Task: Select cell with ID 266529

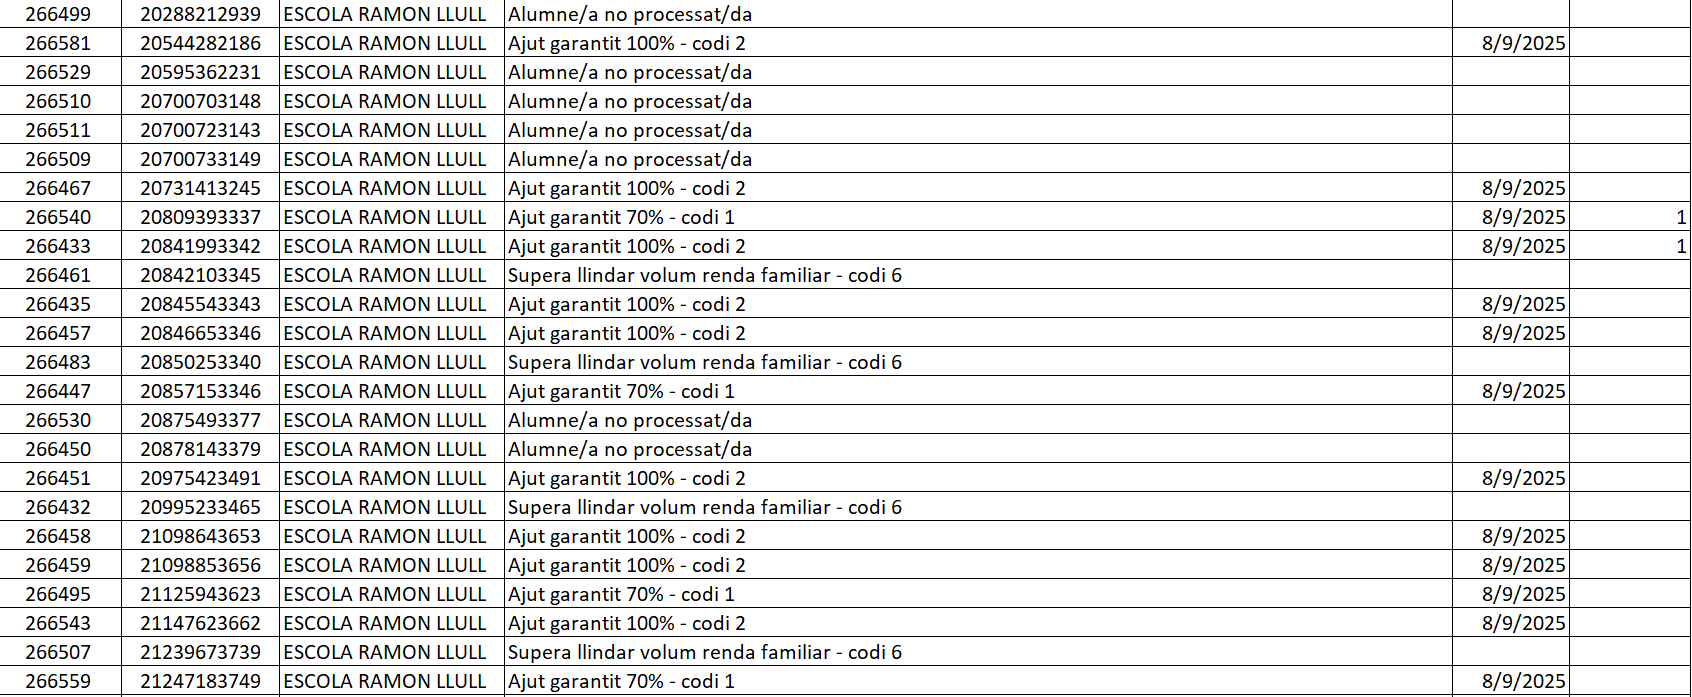Action: coord(58,72)
